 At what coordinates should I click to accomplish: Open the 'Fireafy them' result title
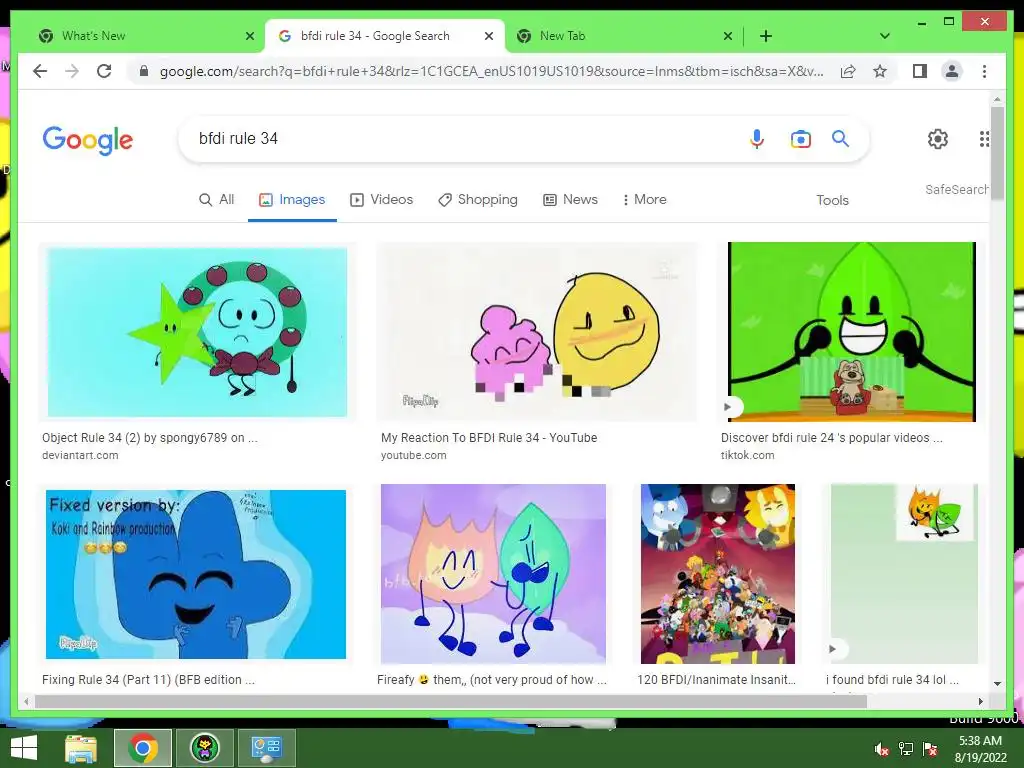[492, 679]
